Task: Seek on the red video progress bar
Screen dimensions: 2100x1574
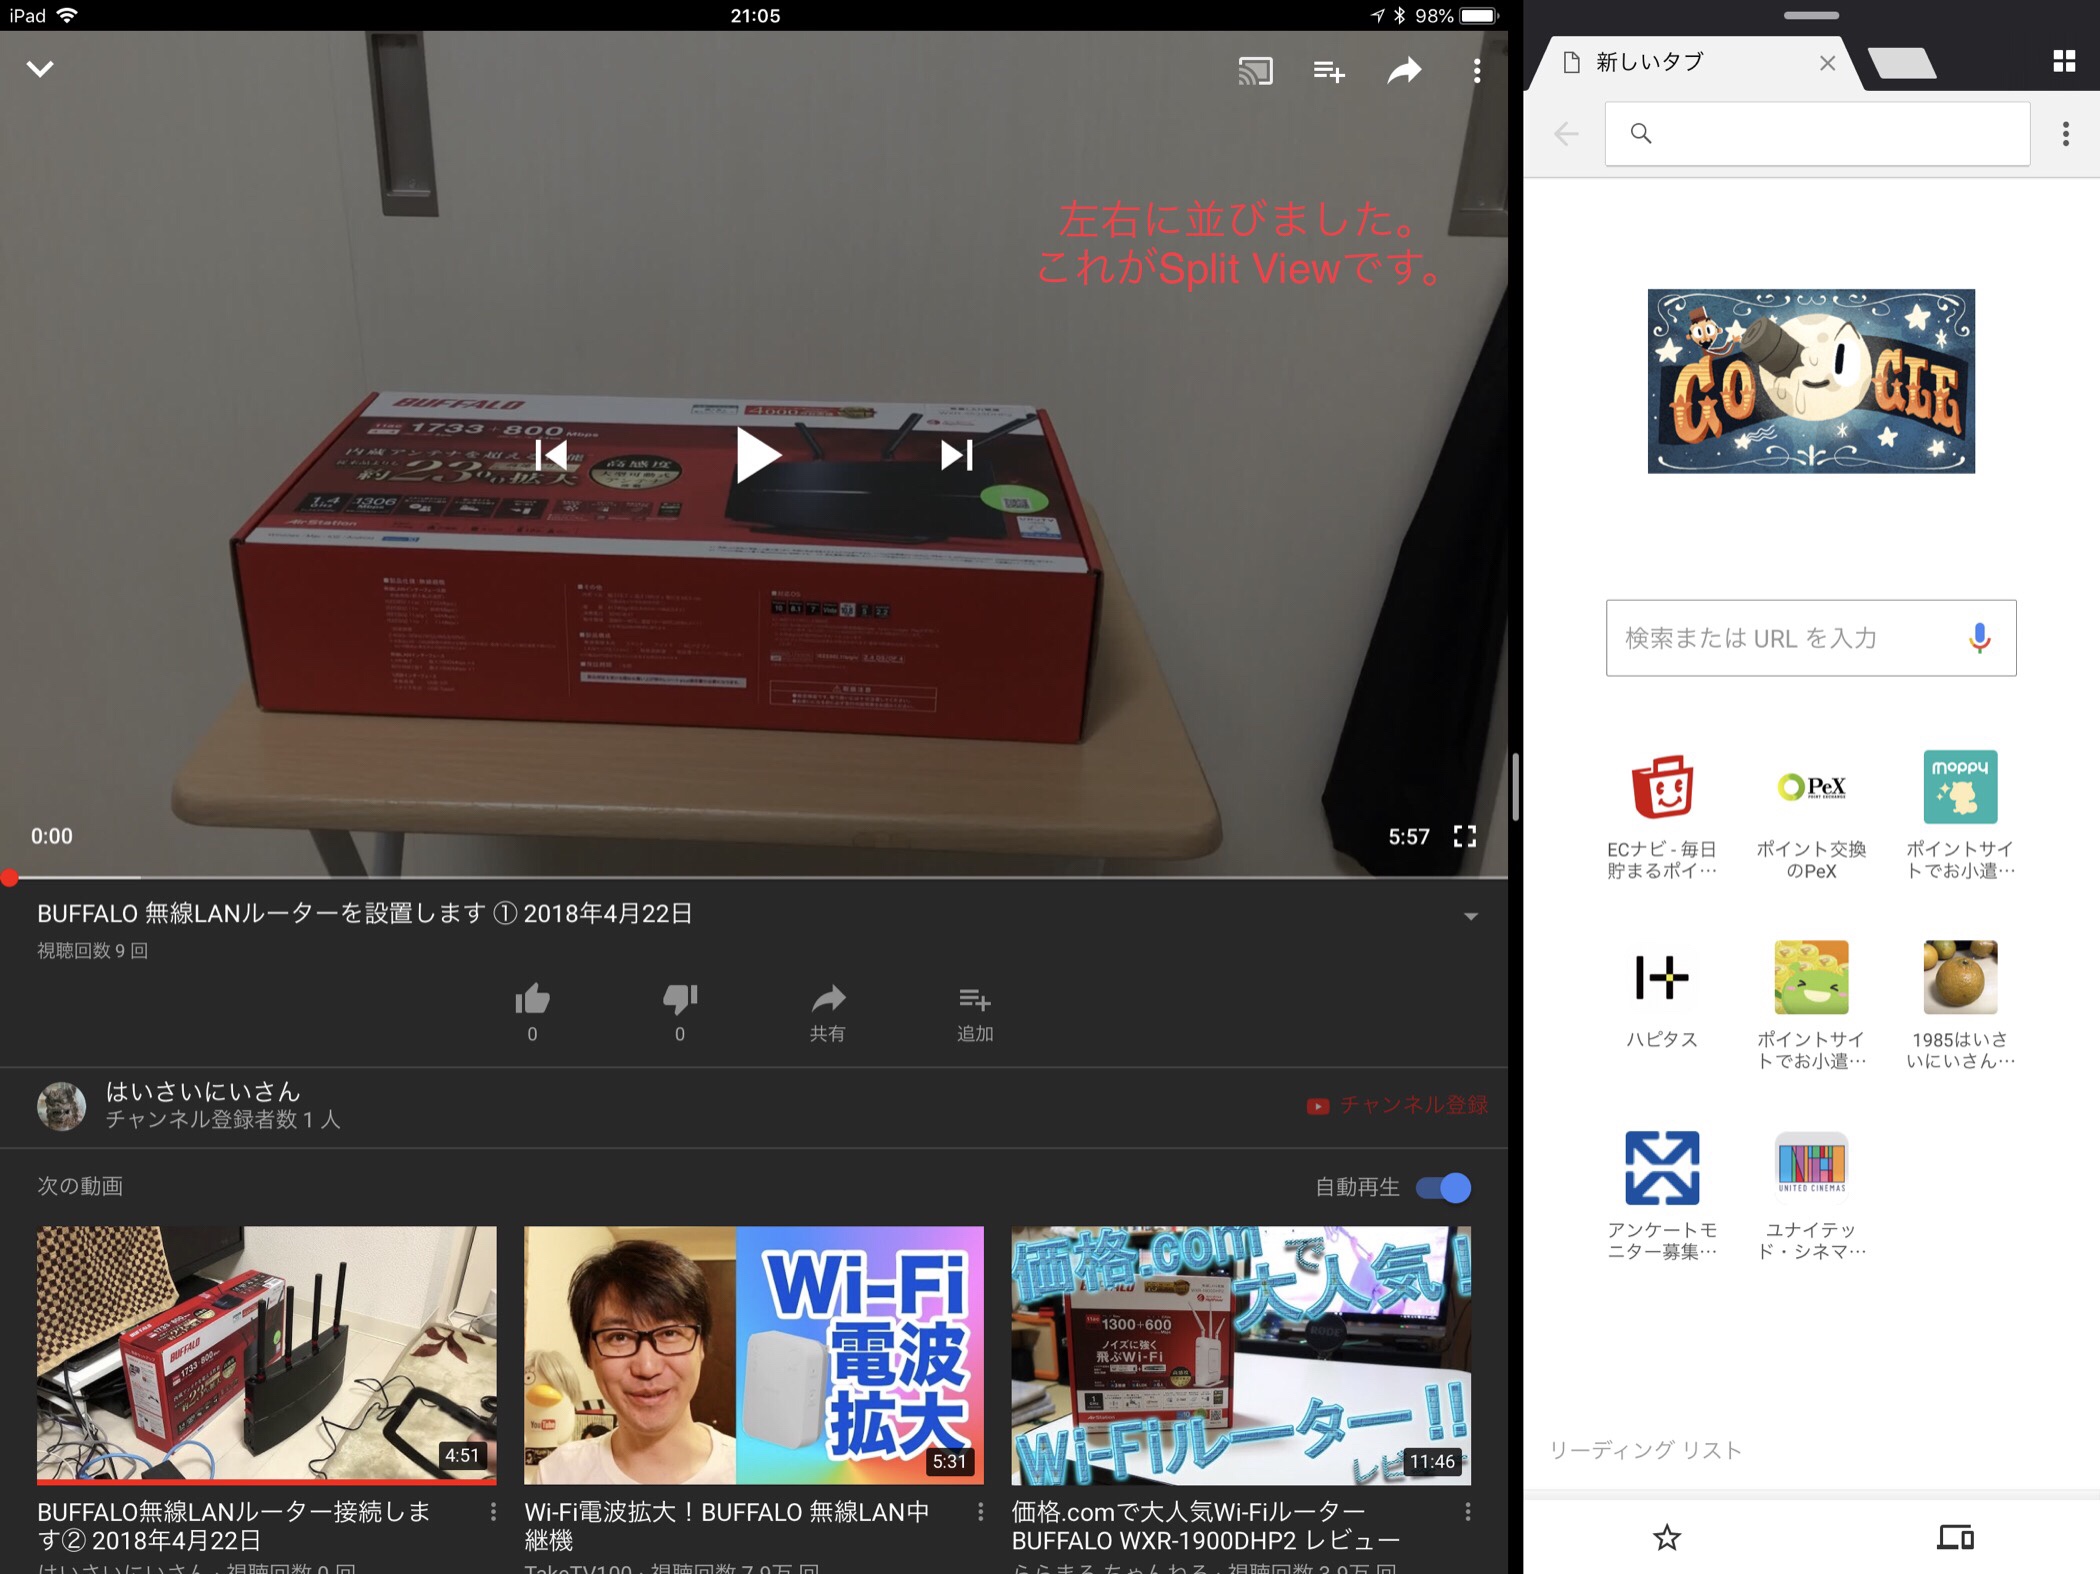Action: pyautogui.click(x=754, y=878)
